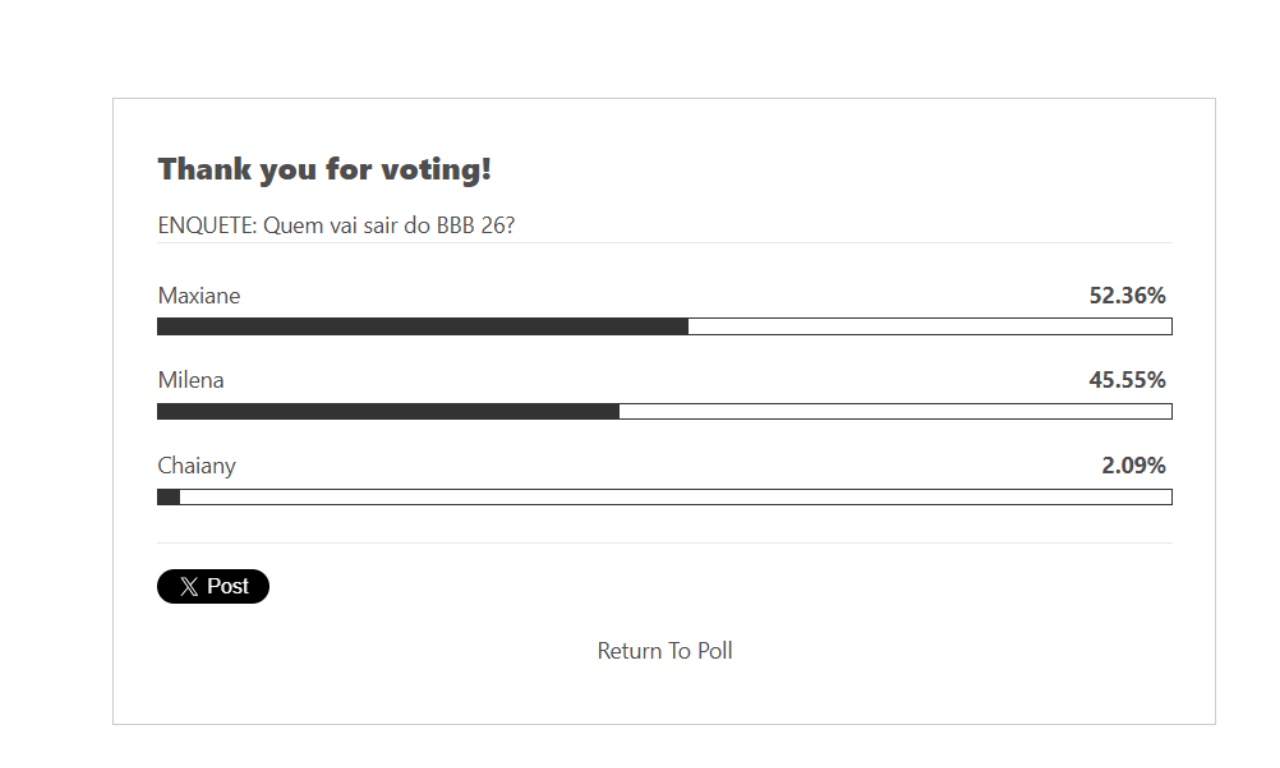The width and height of the screenshot is (1280, 768).
Task: Click the empty part of Maxiane's bar
Action: tap(930, 327)
